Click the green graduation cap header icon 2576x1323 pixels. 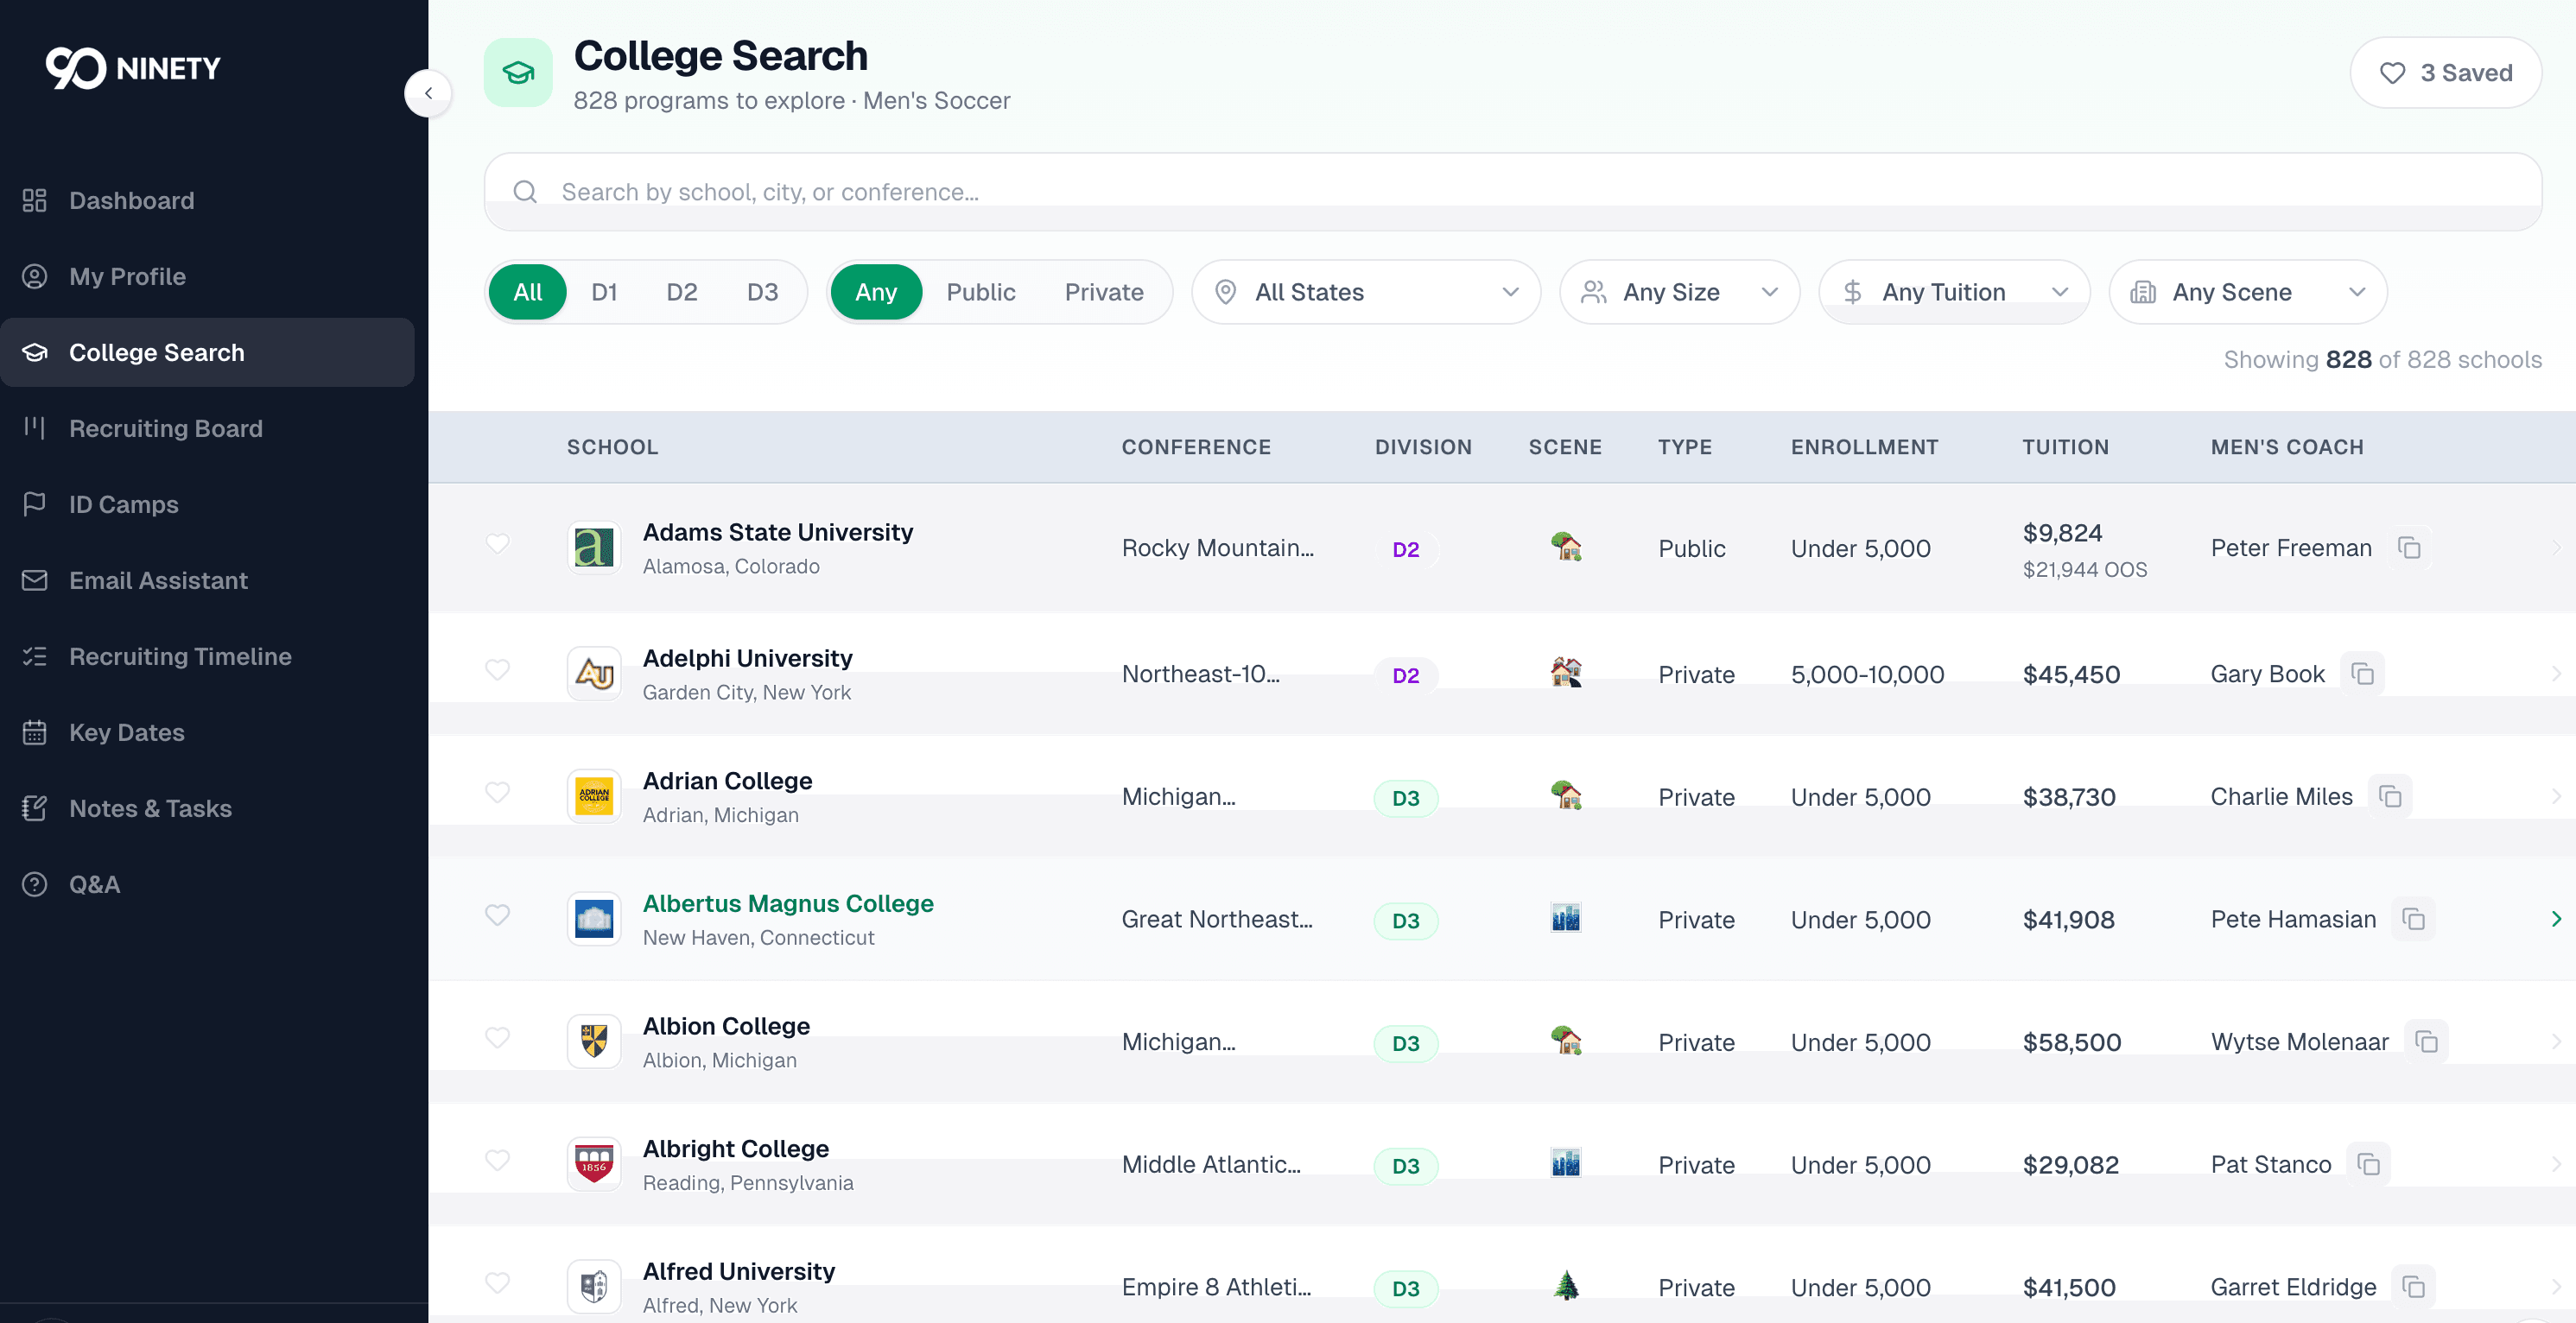pyautogui.click(x=518, y=73)
